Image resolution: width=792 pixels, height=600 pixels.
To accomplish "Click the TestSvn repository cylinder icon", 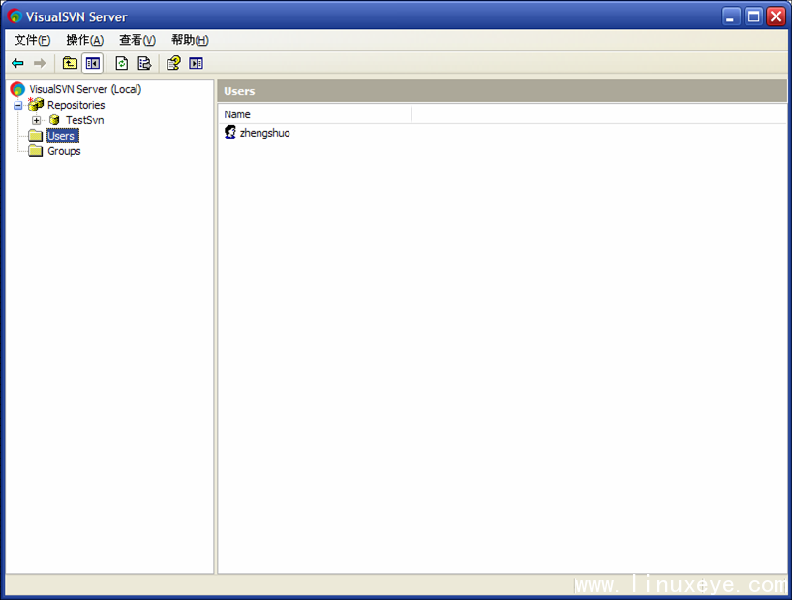I will point(54,120).
